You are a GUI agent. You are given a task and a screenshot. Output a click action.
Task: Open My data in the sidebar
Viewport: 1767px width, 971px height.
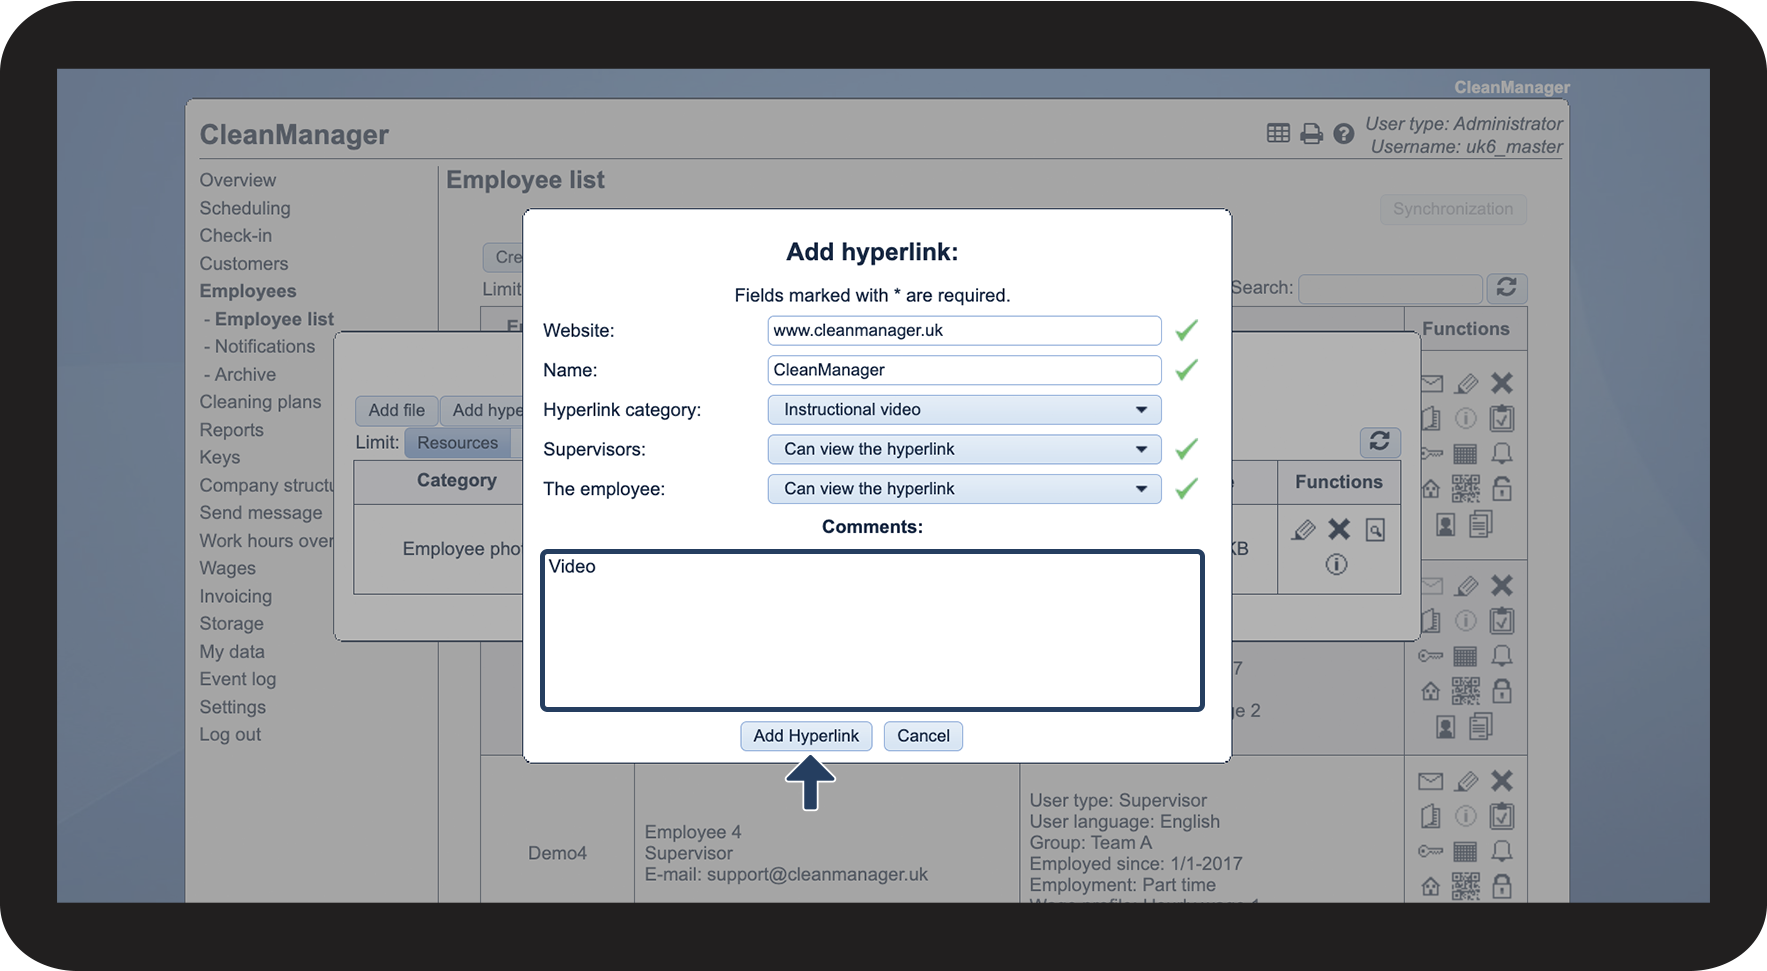[232, 652]
